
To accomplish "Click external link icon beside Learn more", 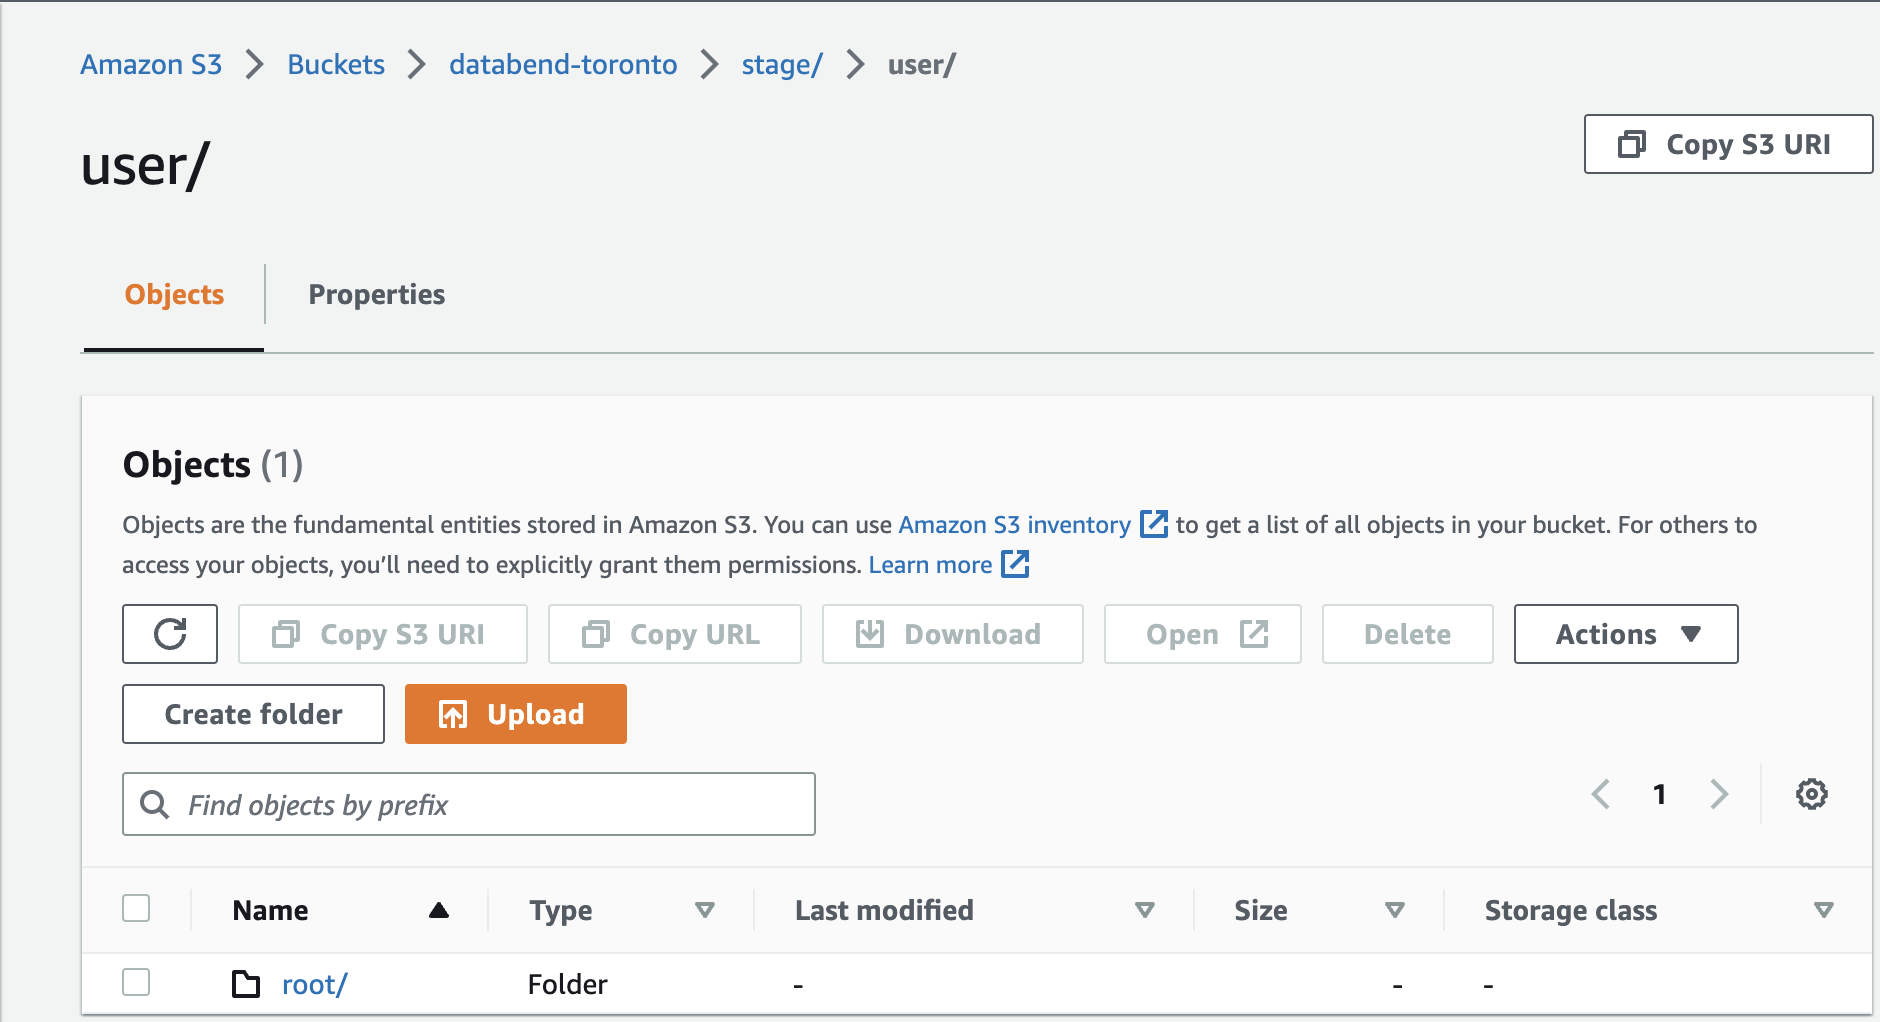I will pyautogui.click(x=1015, y=564).
